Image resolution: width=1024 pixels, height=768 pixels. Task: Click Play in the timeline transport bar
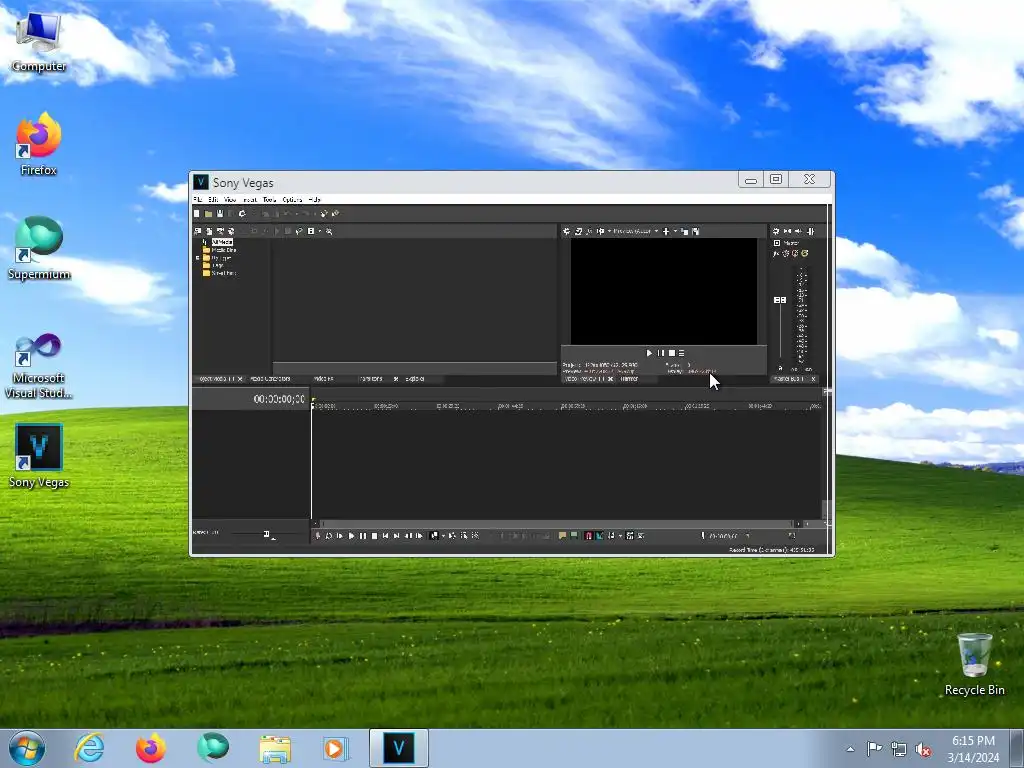coord(351,536)
